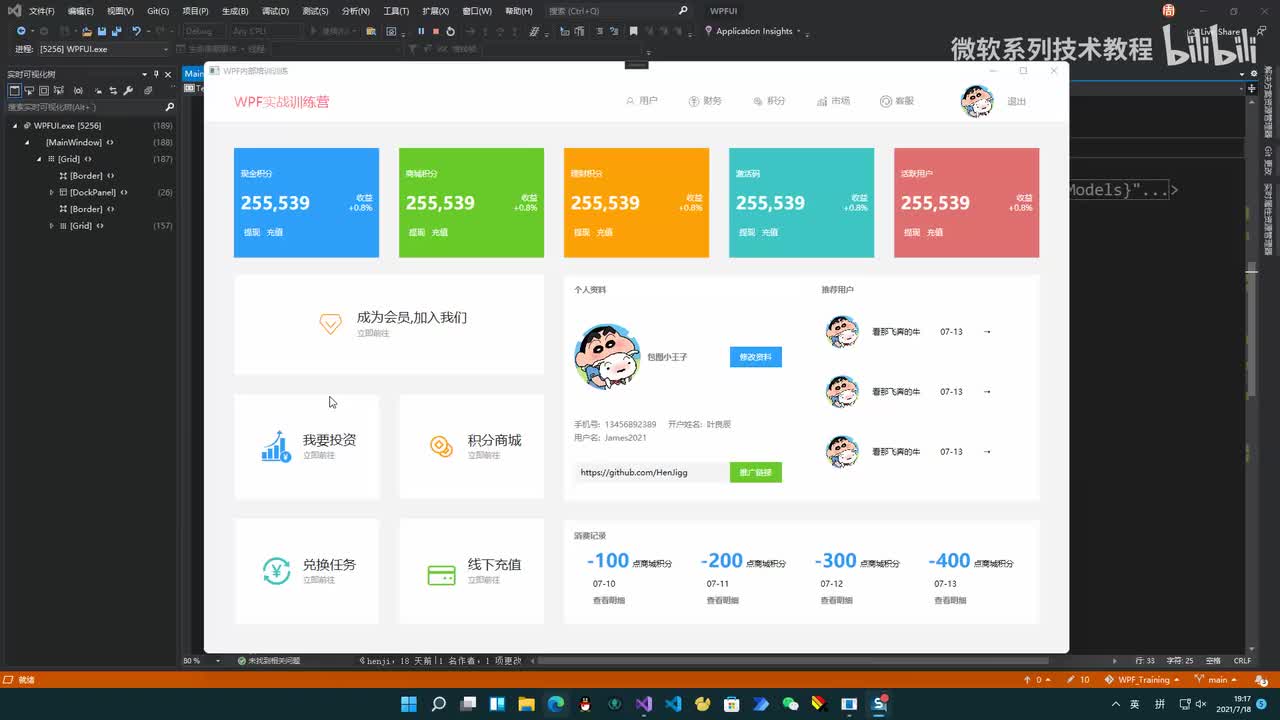Screen dimensions: 1280x720
Task: Click 充值 on the green 商城积分 card
Action: point(440,232)
